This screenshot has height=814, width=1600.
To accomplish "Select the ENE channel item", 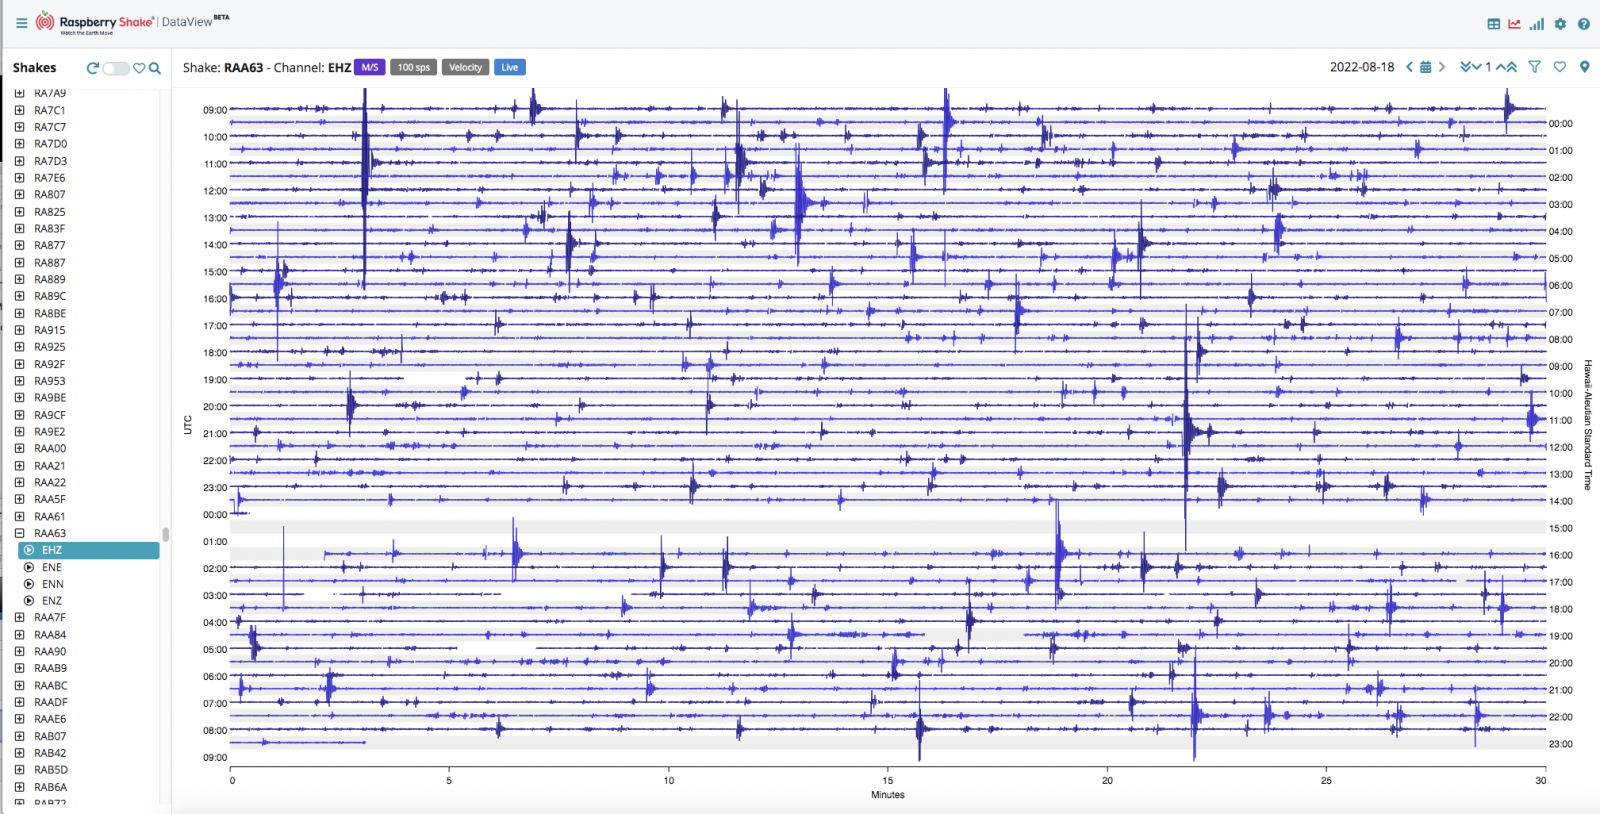I will pyautogui.click(x=52, y=567).
